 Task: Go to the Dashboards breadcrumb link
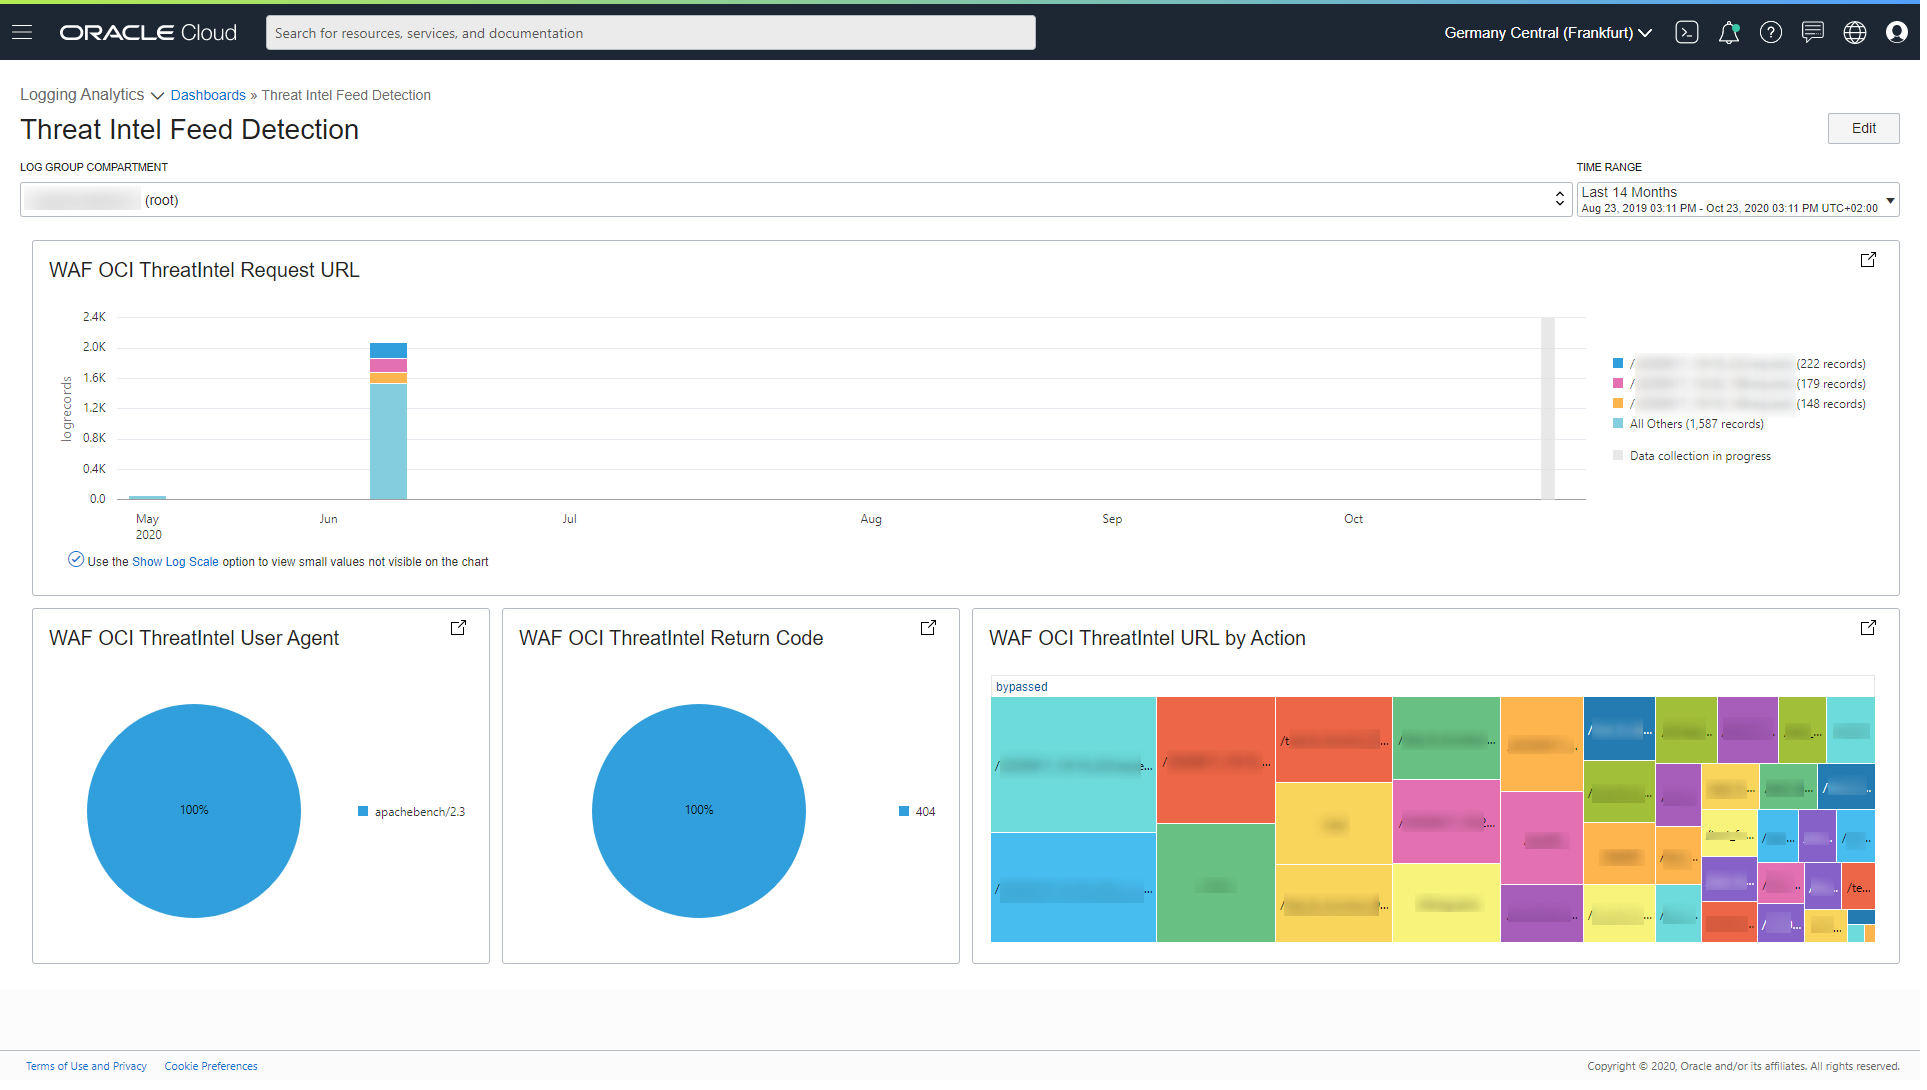(x=208, y=96)
